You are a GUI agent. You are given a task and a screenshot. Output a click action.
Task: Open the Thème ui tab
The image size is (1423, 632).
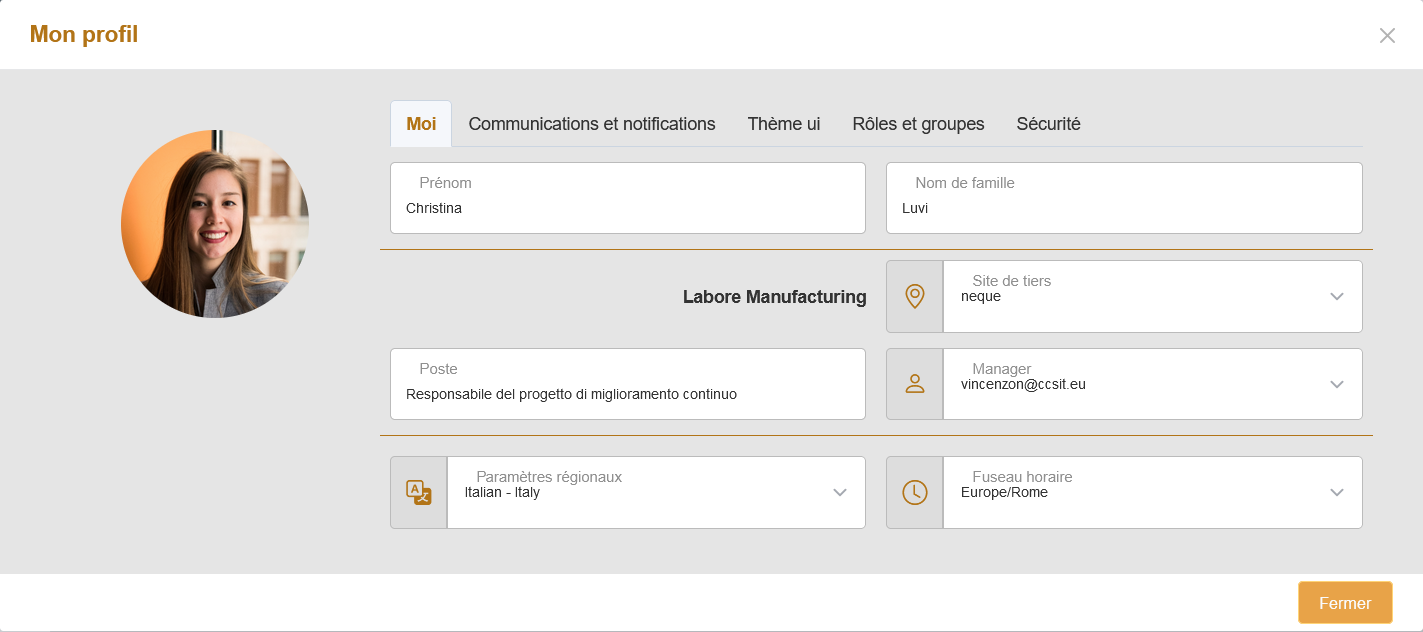[784, 124]
